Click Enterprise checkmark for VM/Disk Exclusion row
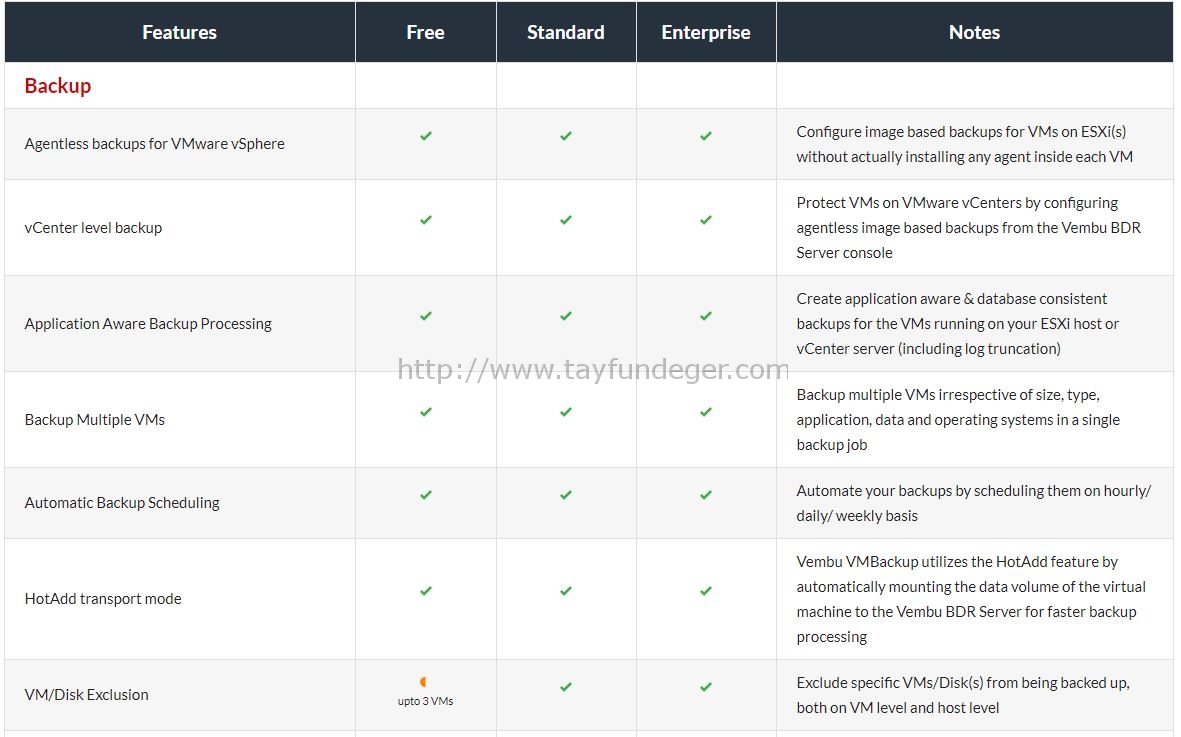Image resolution: width=1181 pixels, height=737 pixels. (706, 687)
